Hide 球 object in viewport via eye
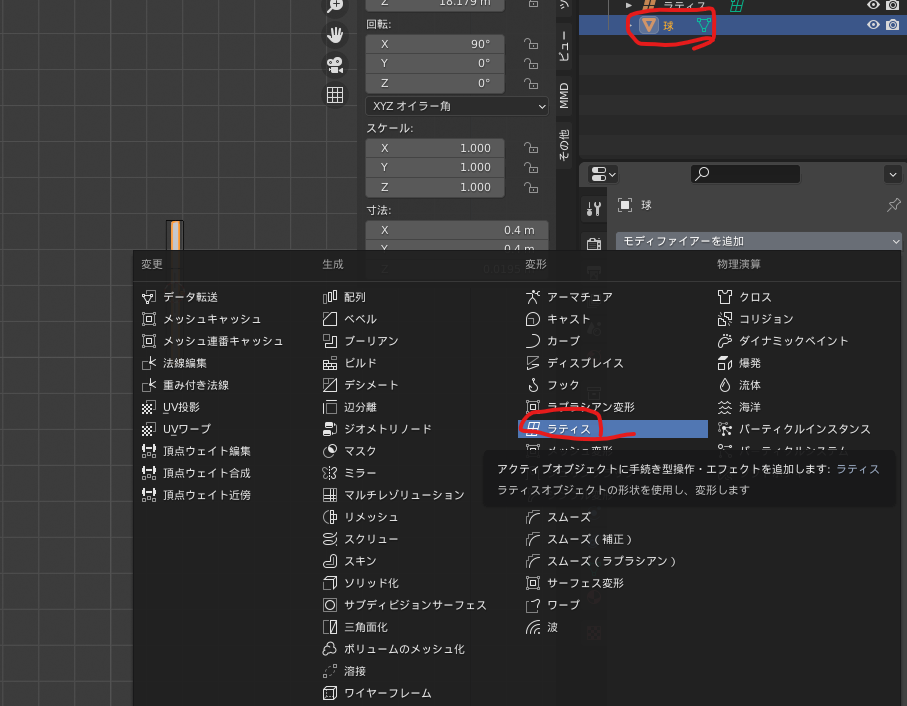907x706 pixels. pos(873,25)
